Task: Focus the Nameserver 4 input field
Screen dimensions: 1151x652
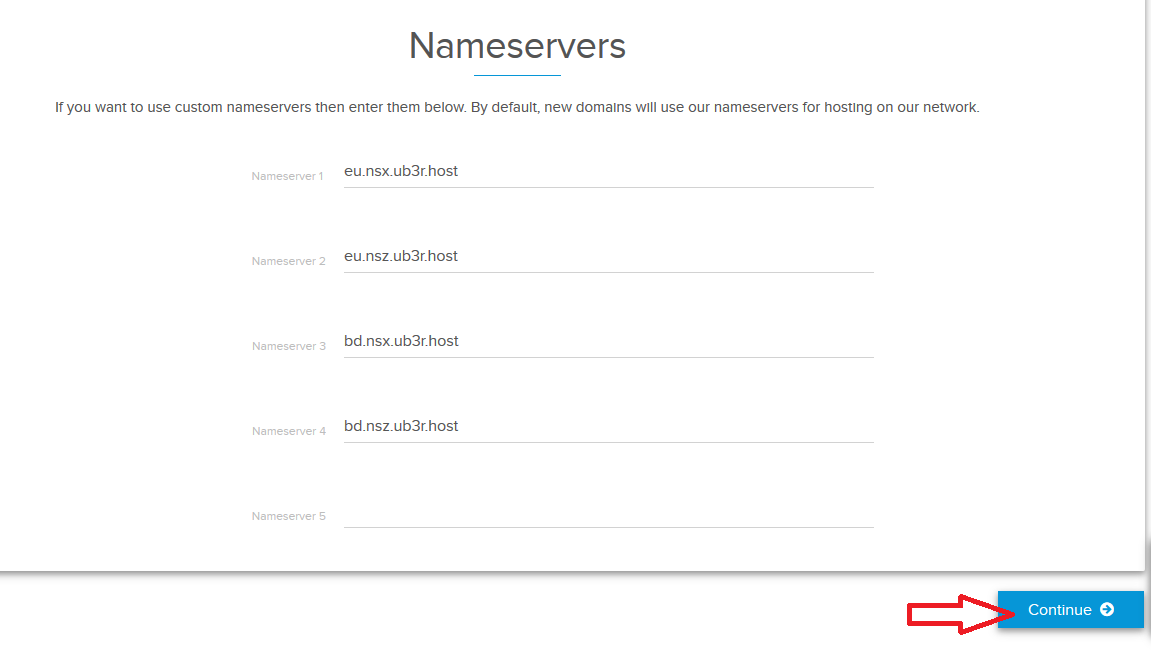Action: point(609,427)
